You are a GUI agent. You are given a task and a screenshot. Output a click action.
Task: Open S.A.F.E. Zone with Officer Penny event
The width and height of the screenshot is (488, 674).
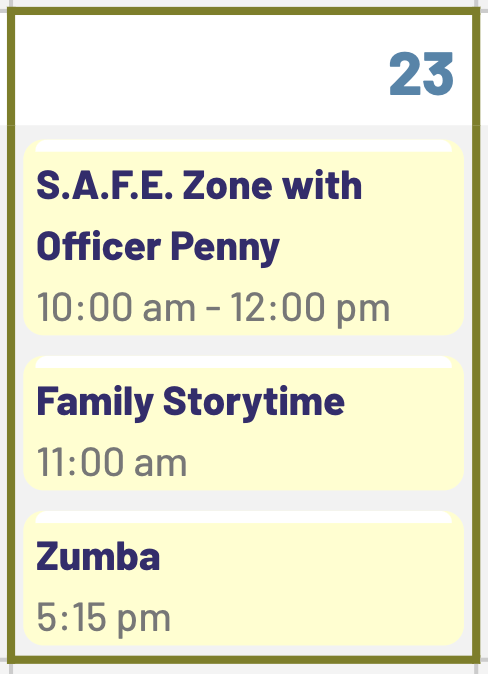pyautogui.click(x=199, y=216)
